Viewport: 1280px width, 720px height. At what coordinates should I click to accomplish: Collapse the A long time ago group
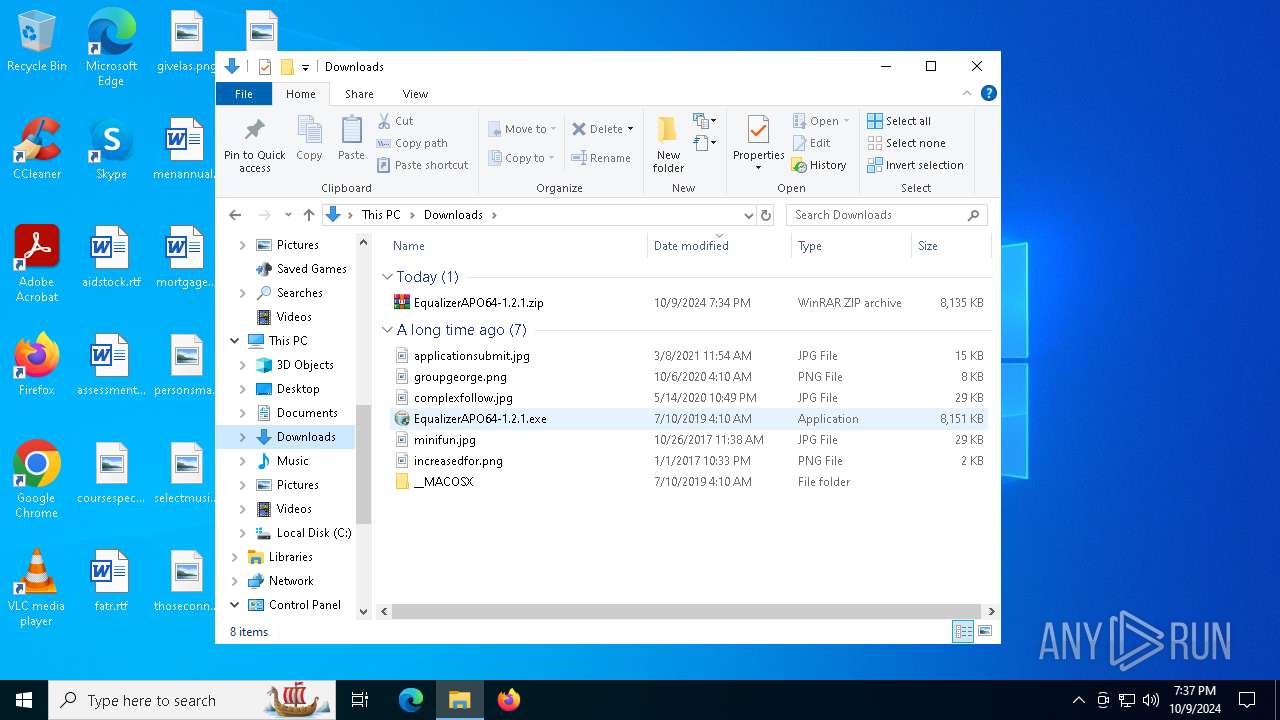[387, 330]
